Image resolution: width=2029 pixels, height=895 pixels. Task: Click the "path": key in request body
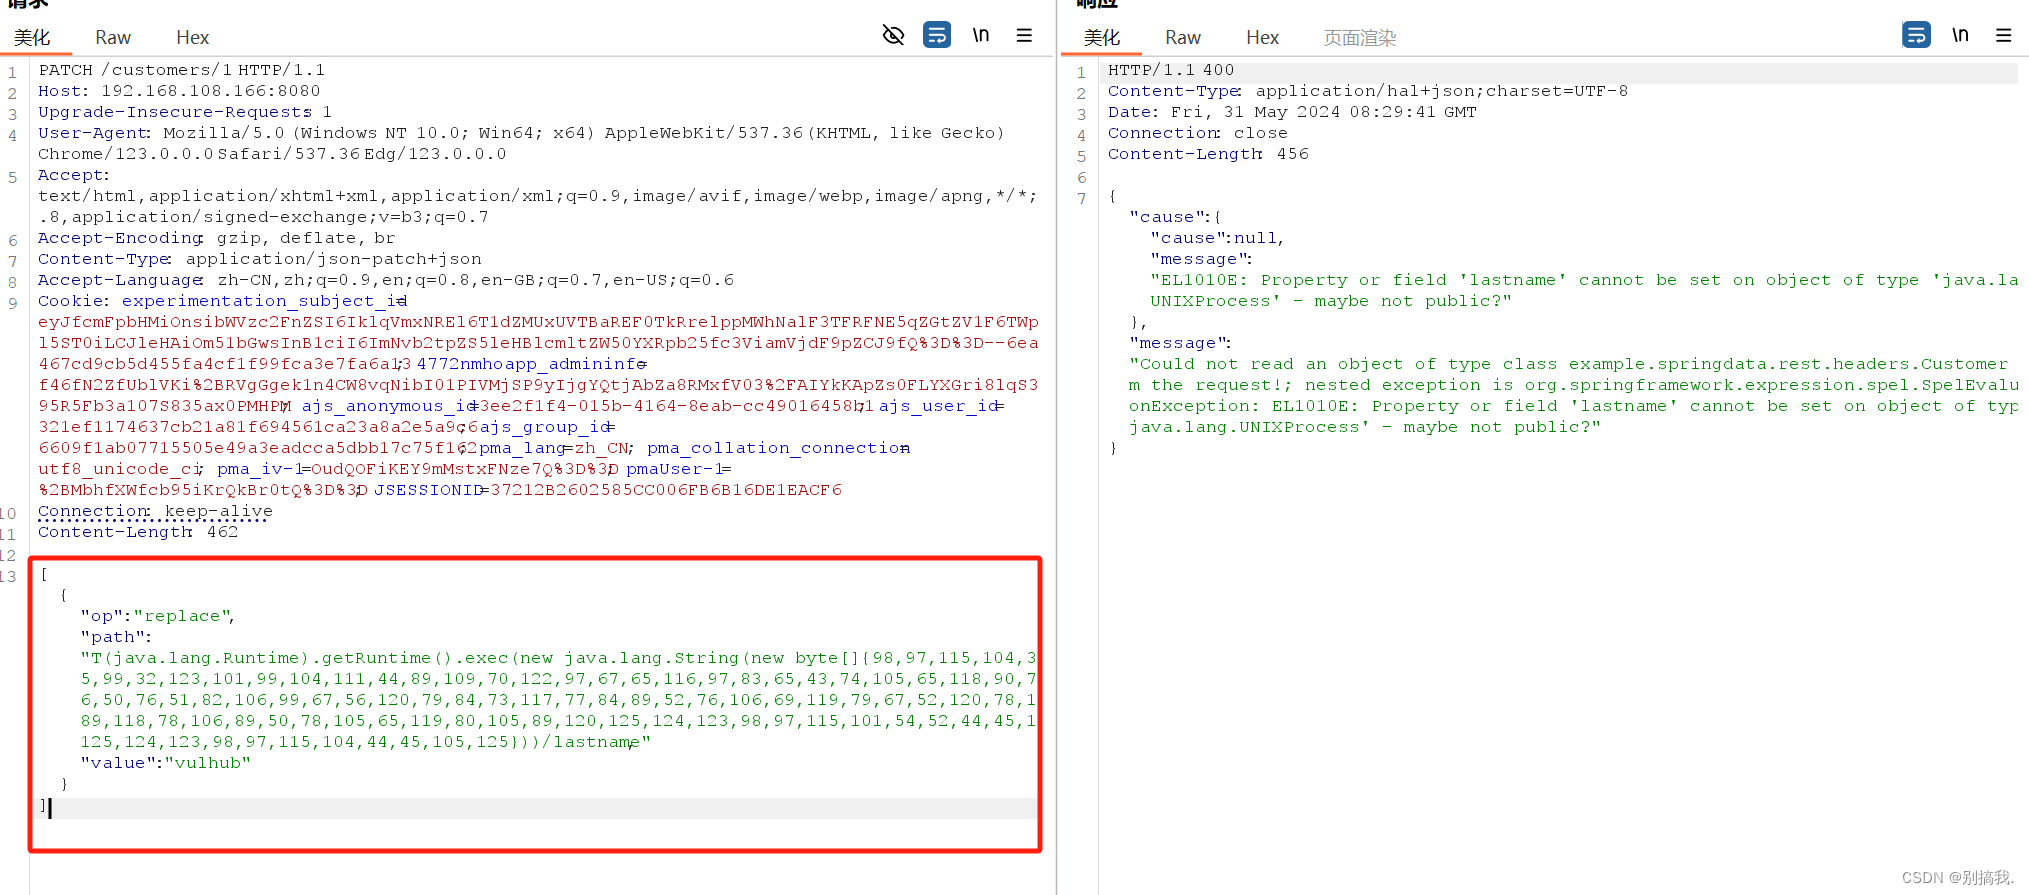point(116,637)
